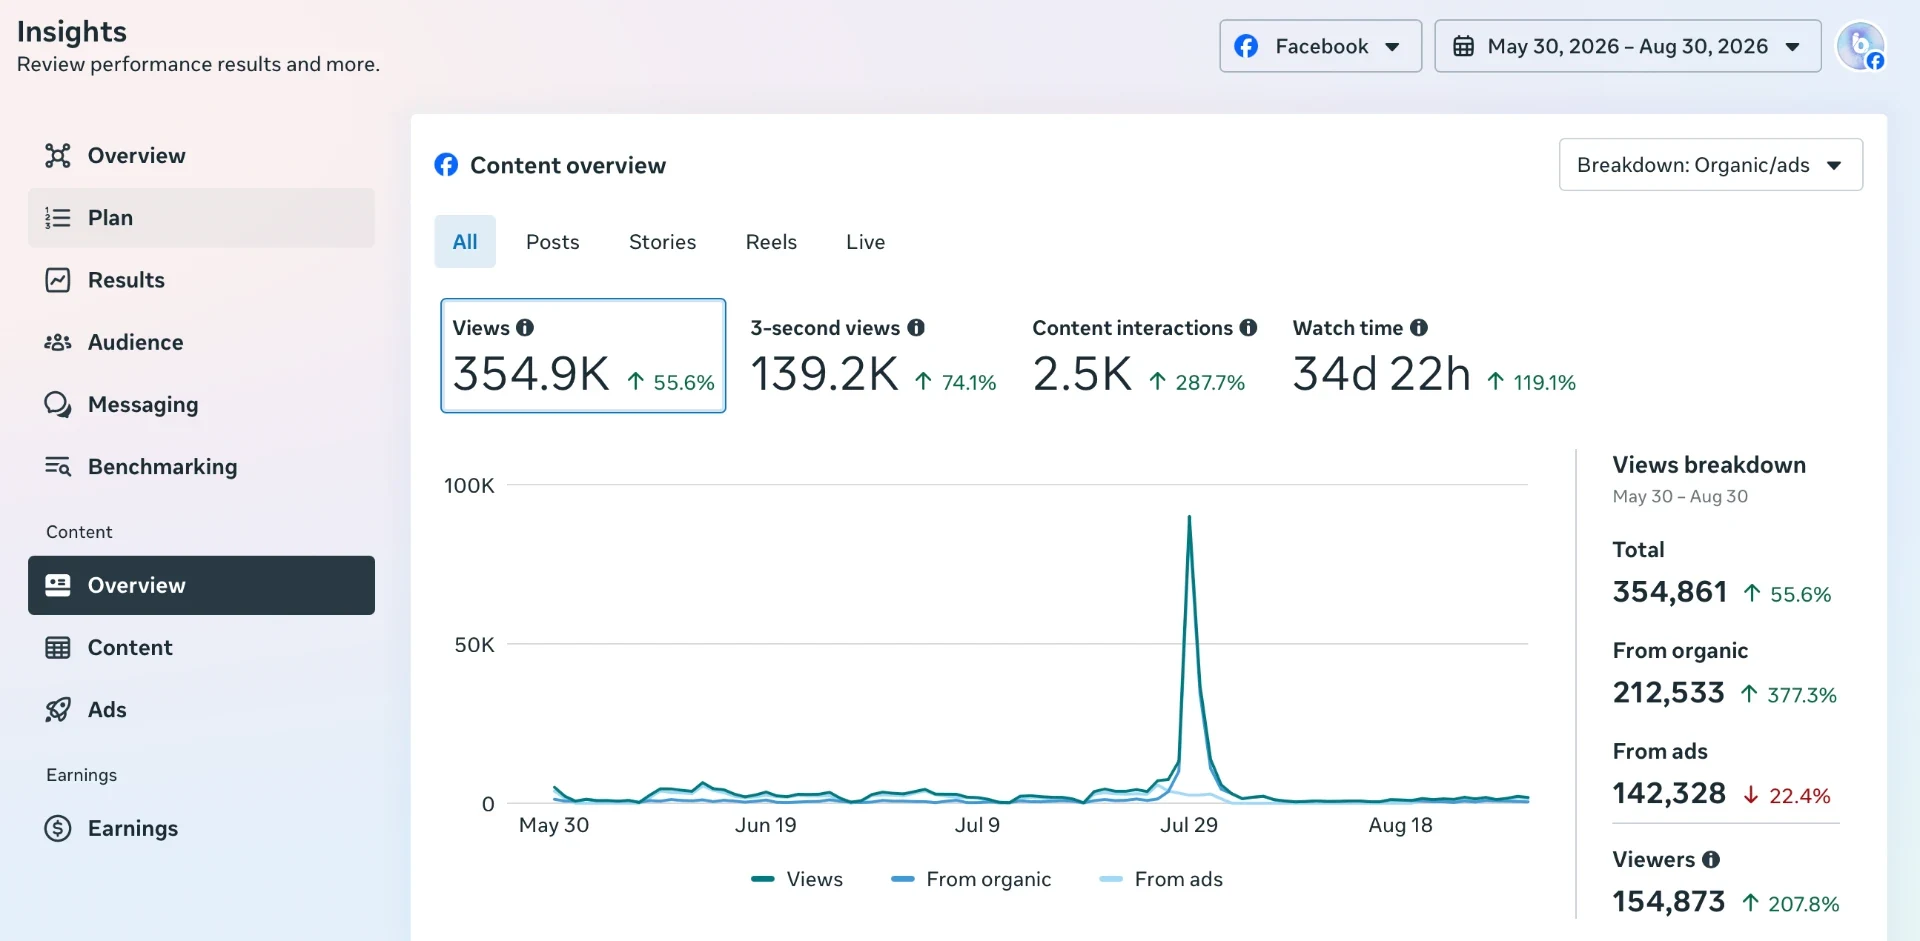Click the Watch time info icon

(1419, 327)
